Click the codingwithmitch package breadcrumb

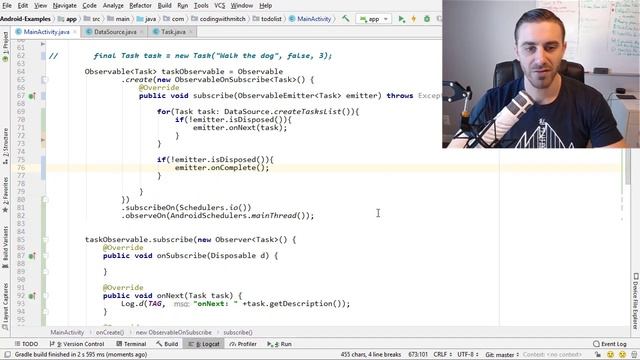click(219, 19)
